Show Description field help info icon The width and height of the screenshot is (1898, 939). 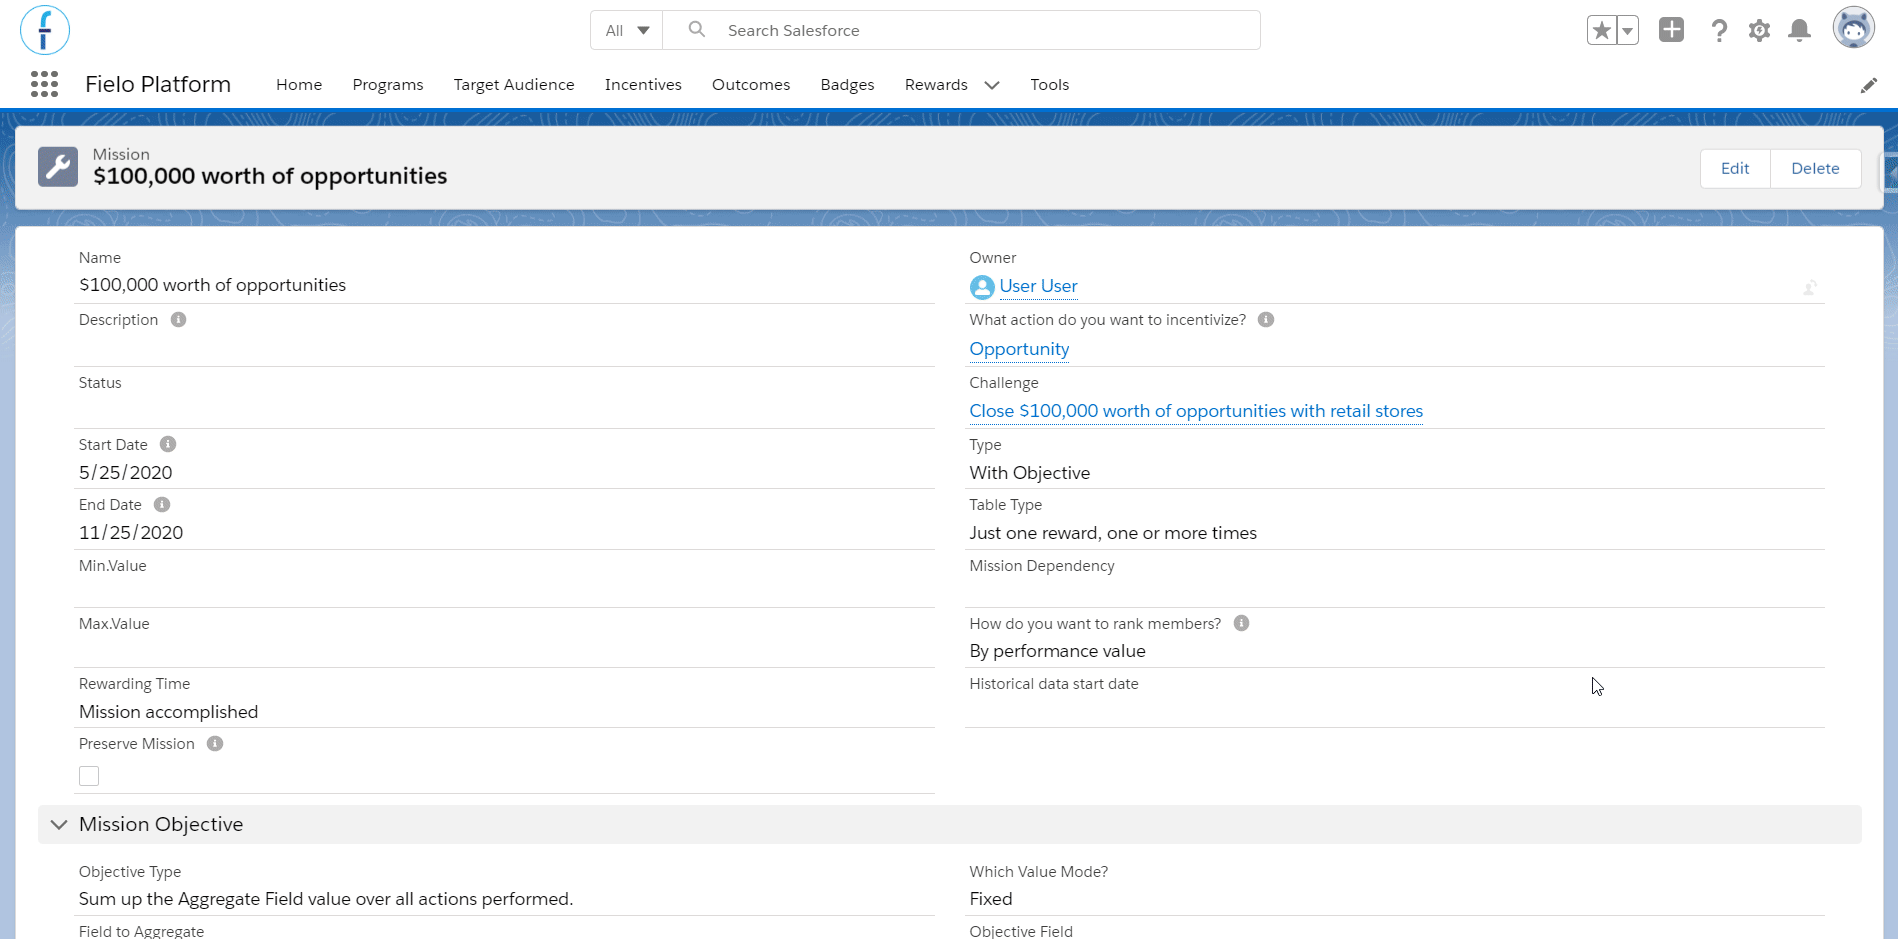178,320
